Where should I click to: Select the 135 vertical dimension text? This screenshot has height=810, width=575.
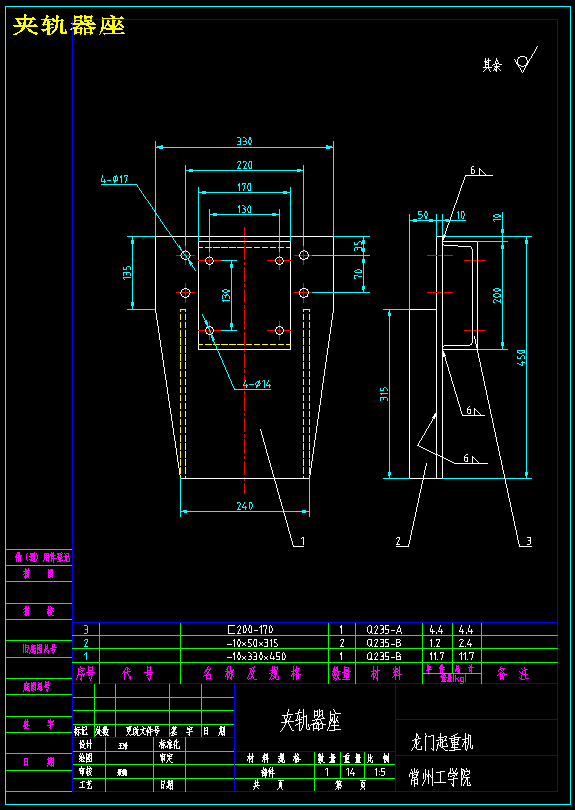tap(127, 273)
